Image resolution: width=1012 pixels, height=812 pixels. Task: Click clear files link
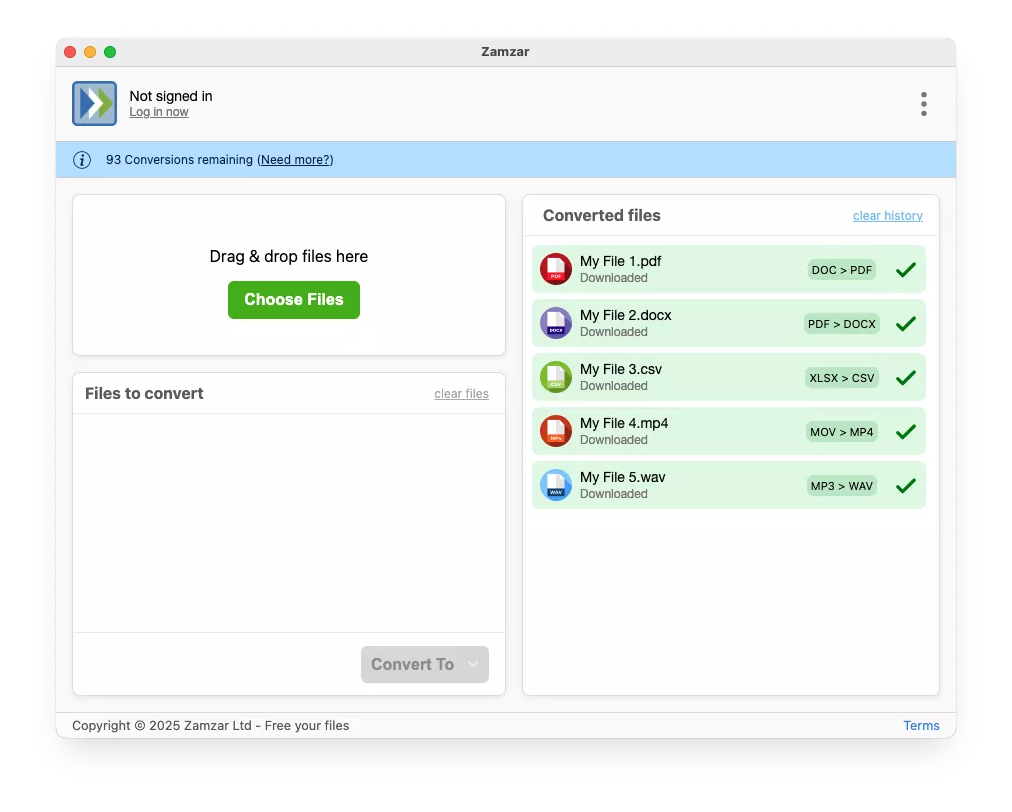point(461,394)
